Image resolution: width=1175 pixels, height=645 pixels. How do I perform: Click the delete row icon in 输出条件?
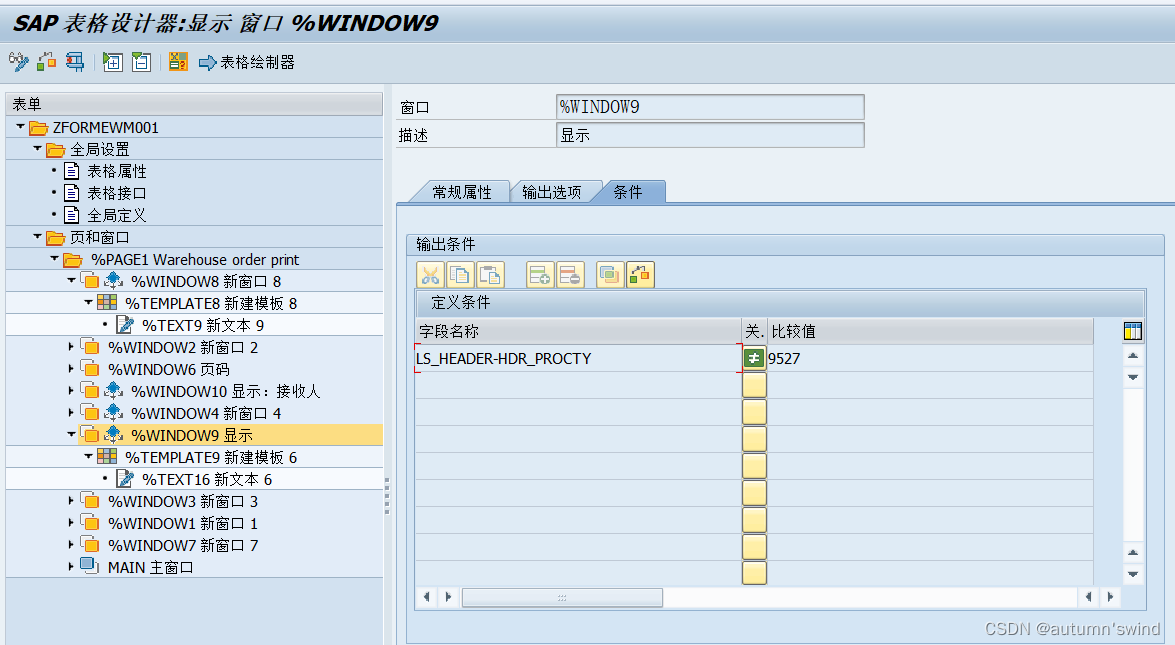point(570,275)
